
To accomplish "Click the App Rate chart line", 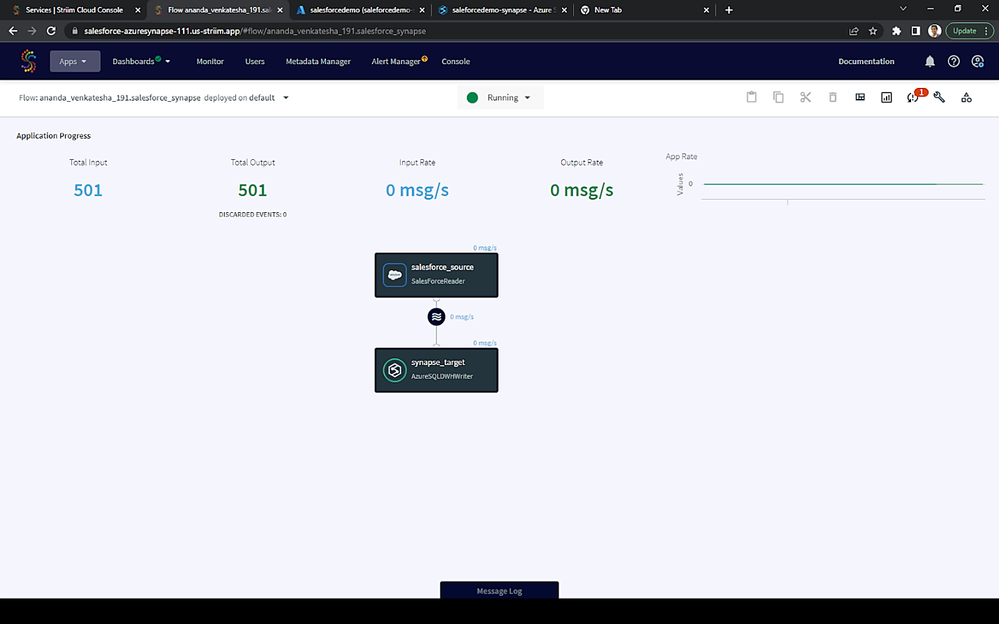I will (844, 184).
